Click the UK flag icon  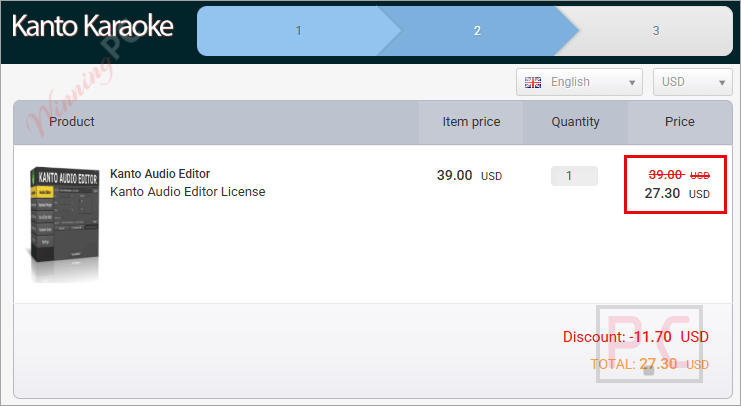click(x=533, y=82)
